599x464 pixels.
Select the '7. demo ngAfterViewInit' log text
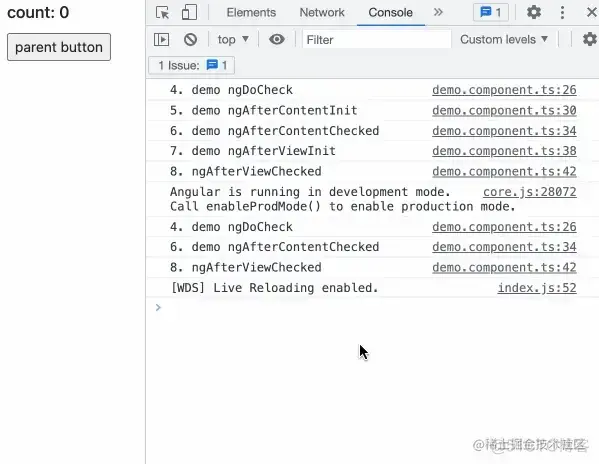[x=253, y=151]
